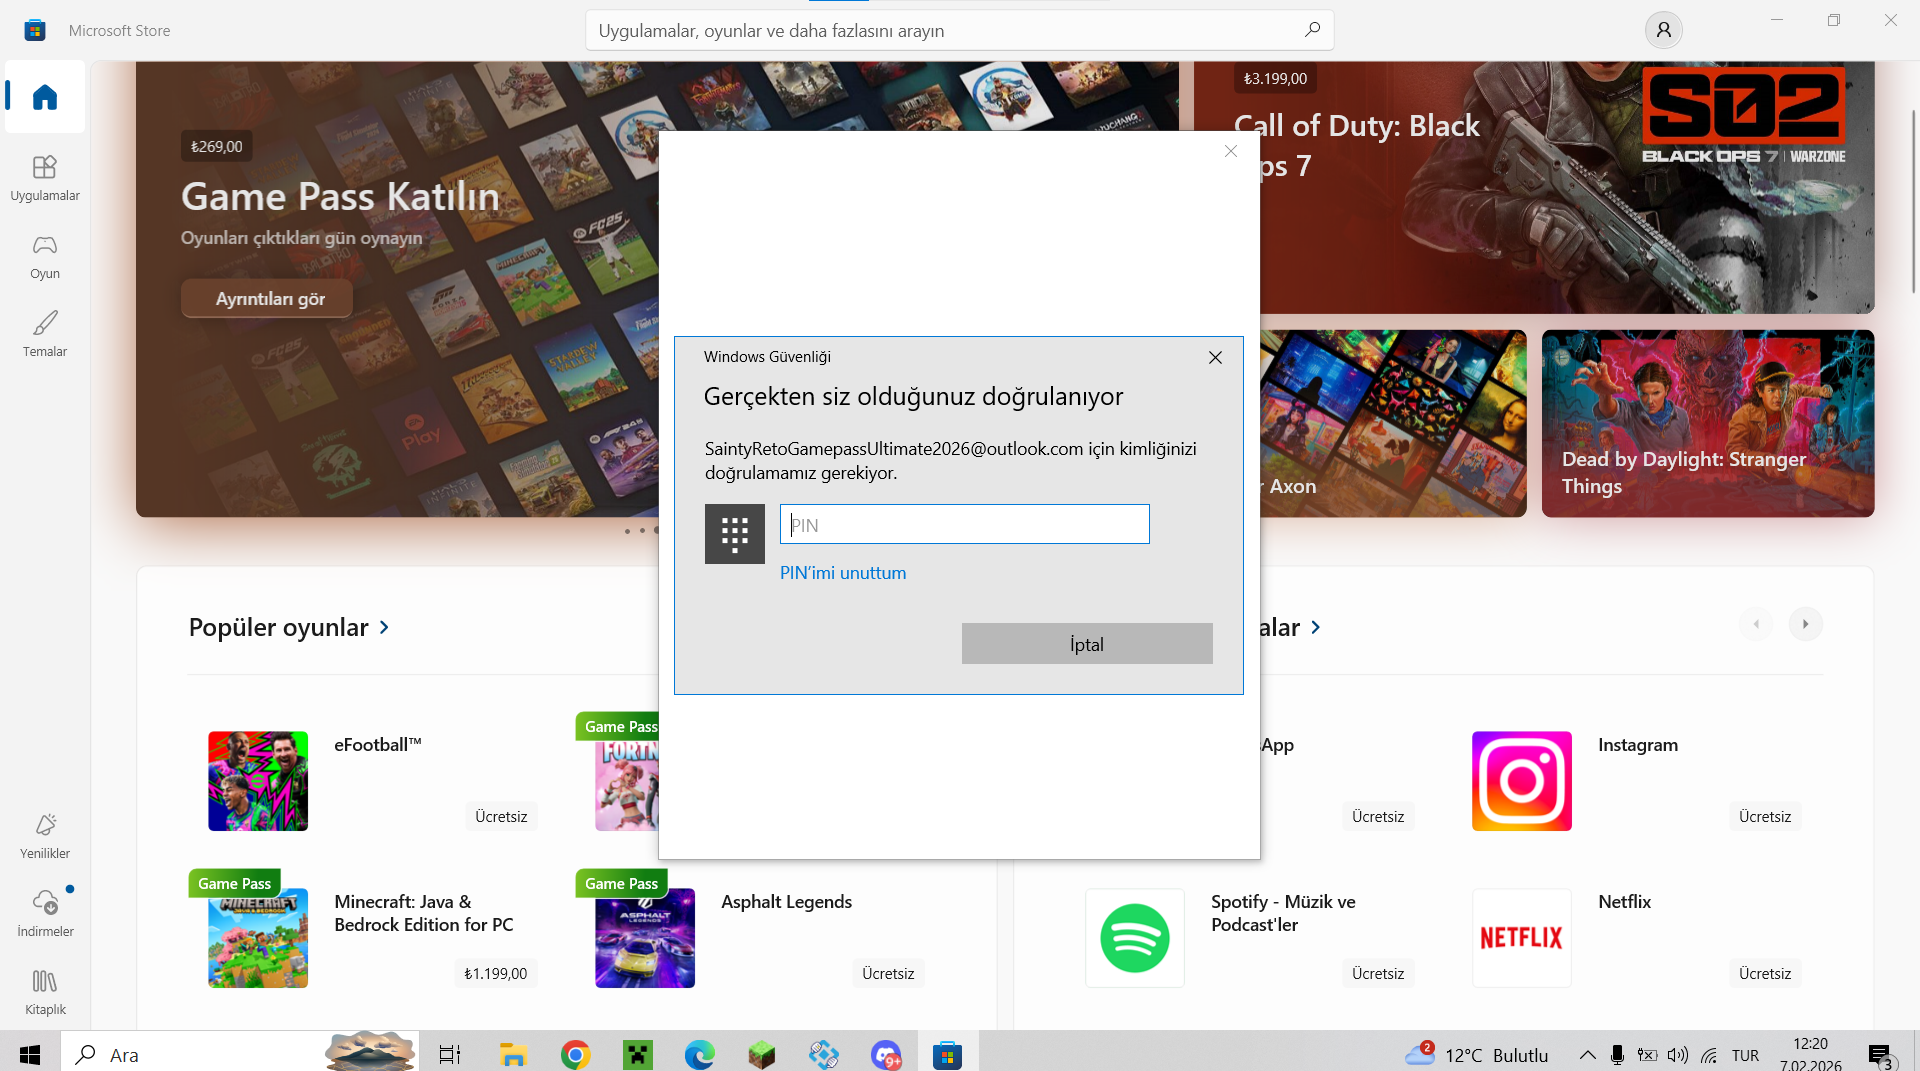1920x1071 pixels.
Task: Open the Minecraft creeper icon on taskbar
Action: pyautogui.click(x=637, y=1055)
